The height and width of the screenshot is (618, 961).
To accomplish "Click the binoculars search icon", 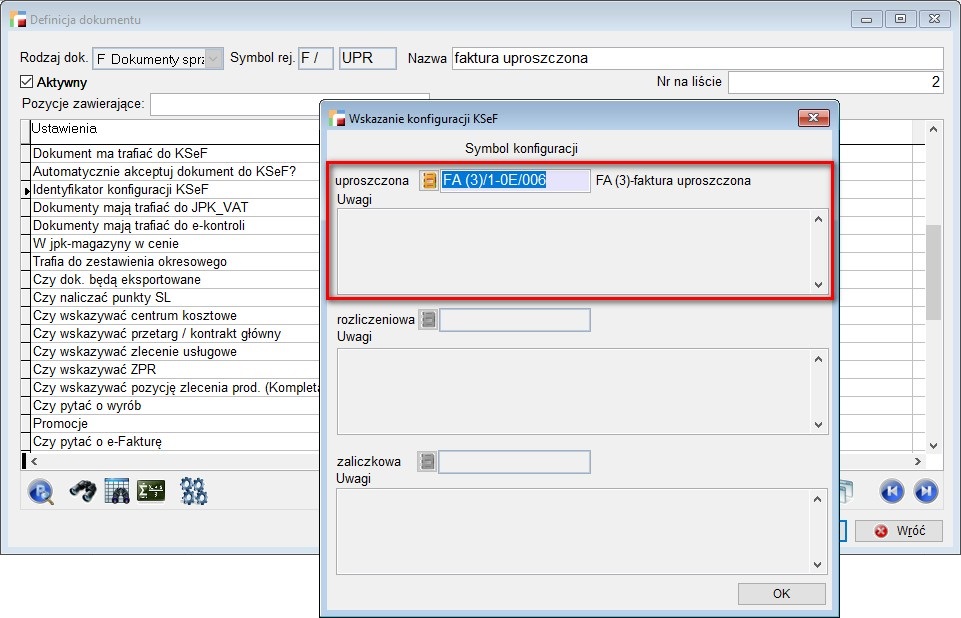I will 82,491.
